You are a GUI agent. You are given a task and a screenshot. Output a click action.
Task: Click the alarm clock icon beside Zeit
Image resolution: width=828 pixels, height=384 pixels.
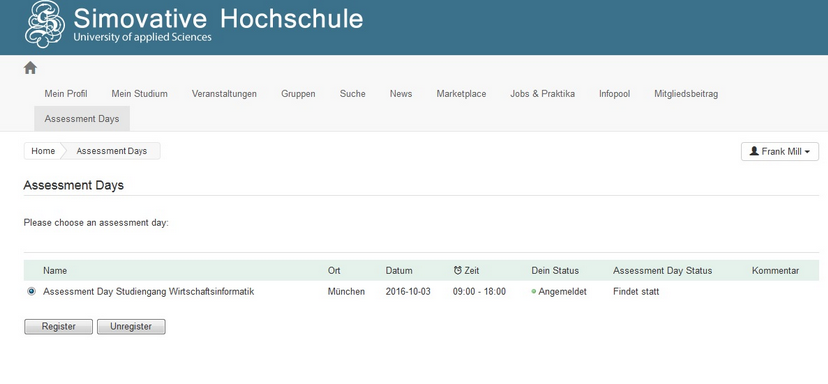click(x=457, y=270)
